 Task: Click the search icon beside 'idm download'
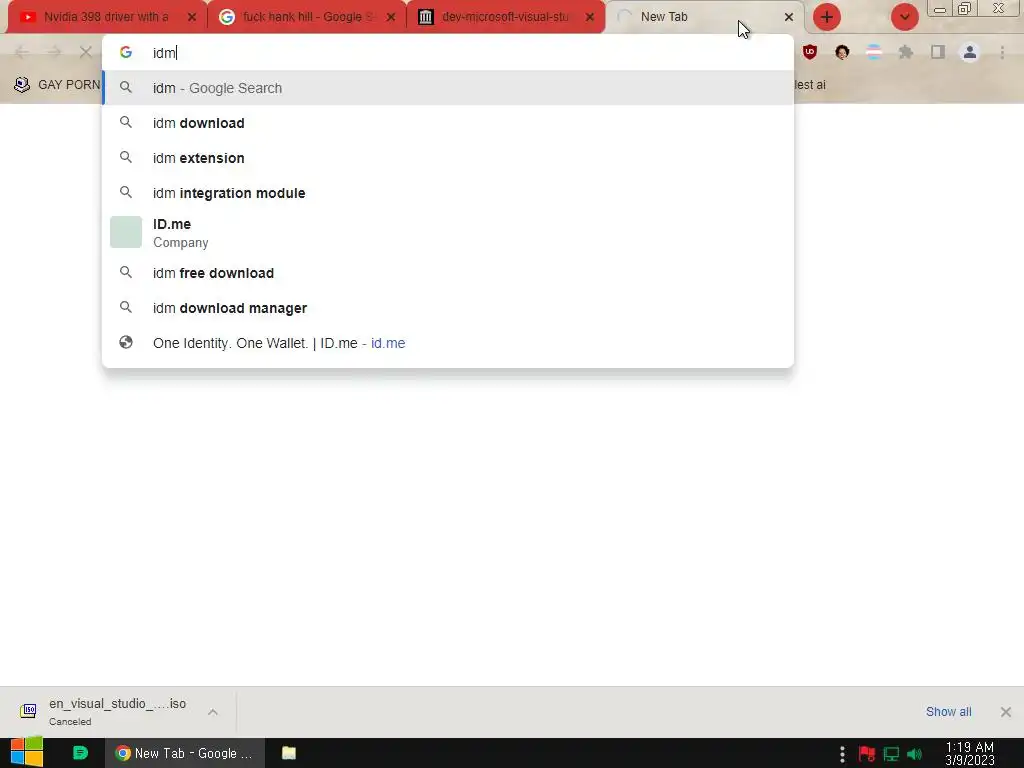click(x=126, y=122)
